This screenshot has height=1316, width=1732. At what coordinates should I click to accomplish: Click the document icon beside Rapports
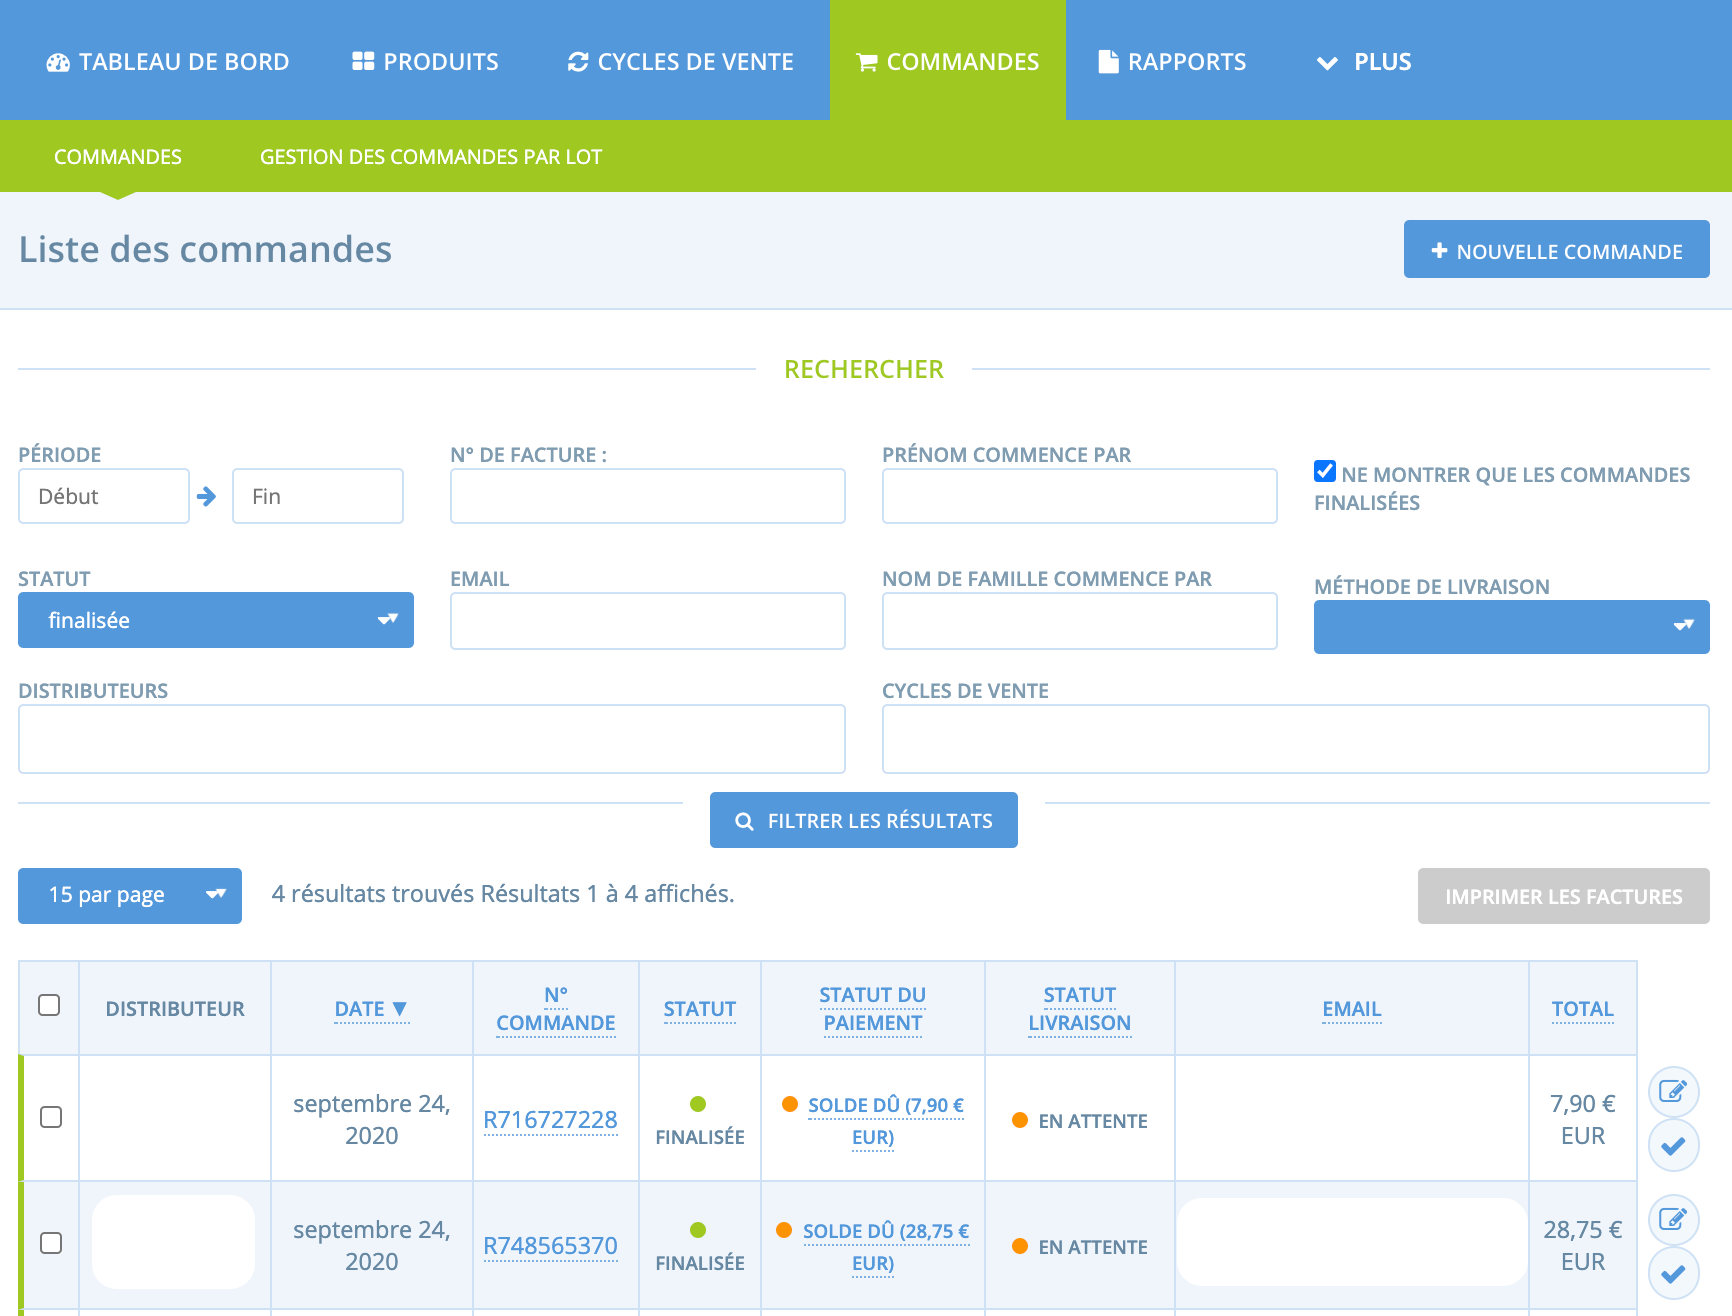click(x=1108, y=61)
